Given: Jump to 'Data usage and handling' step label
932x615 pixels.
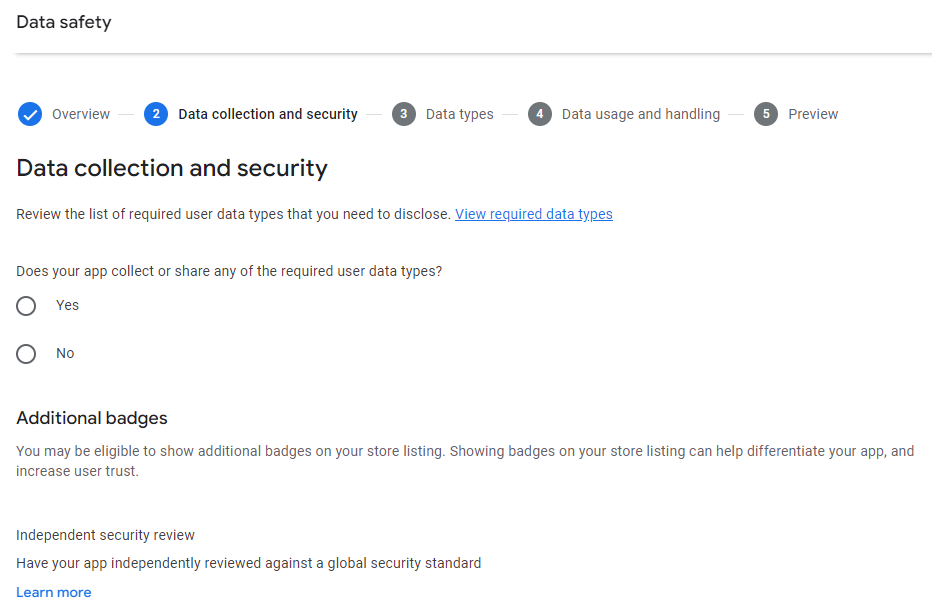Looking at the screenshot, I should point(640,114).
